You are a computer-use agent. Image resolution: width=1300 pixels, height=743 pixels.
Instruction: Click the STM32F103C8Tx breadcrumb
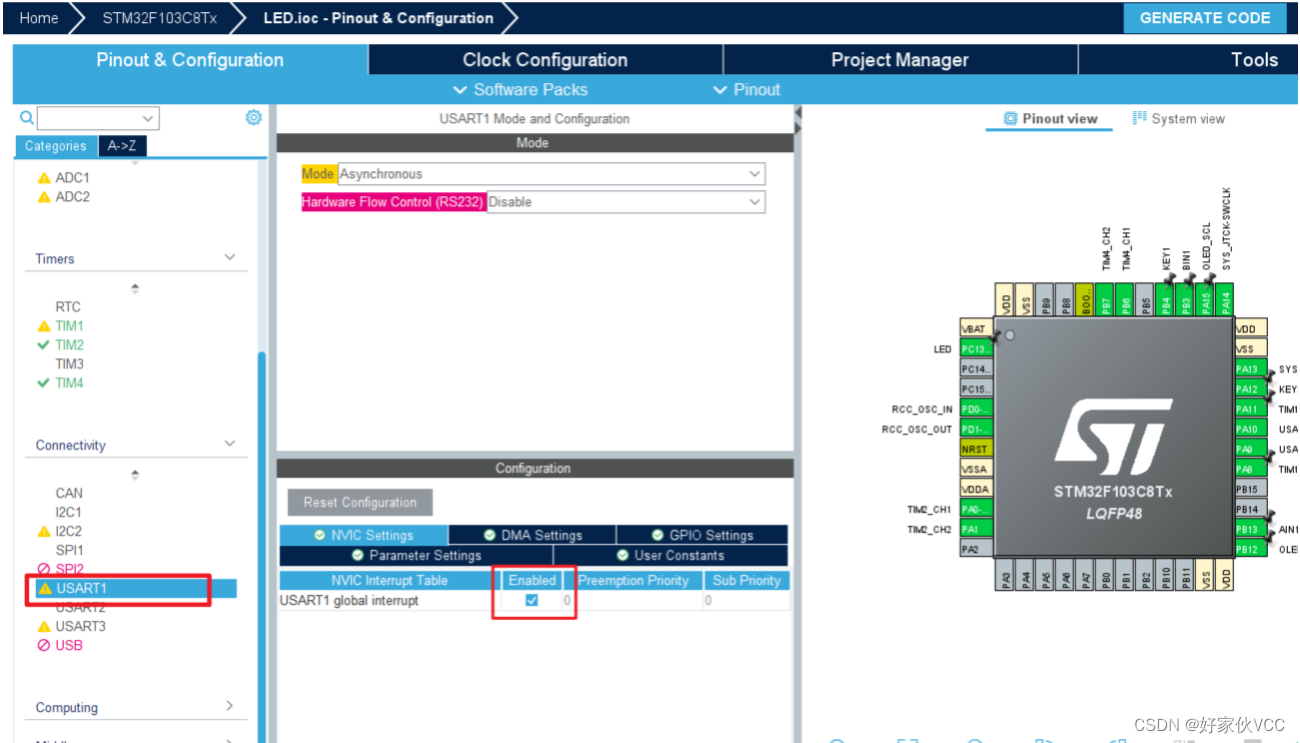[159, 18]
